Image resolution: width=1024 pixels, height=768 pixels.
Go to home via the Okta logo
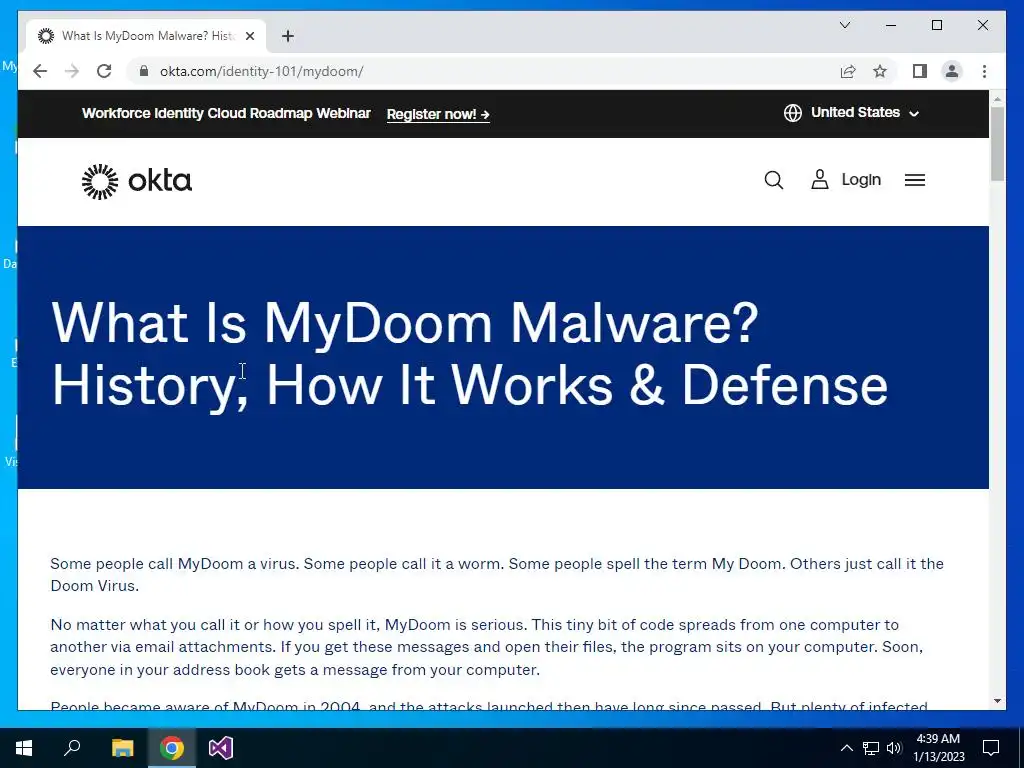click(136, 181)
